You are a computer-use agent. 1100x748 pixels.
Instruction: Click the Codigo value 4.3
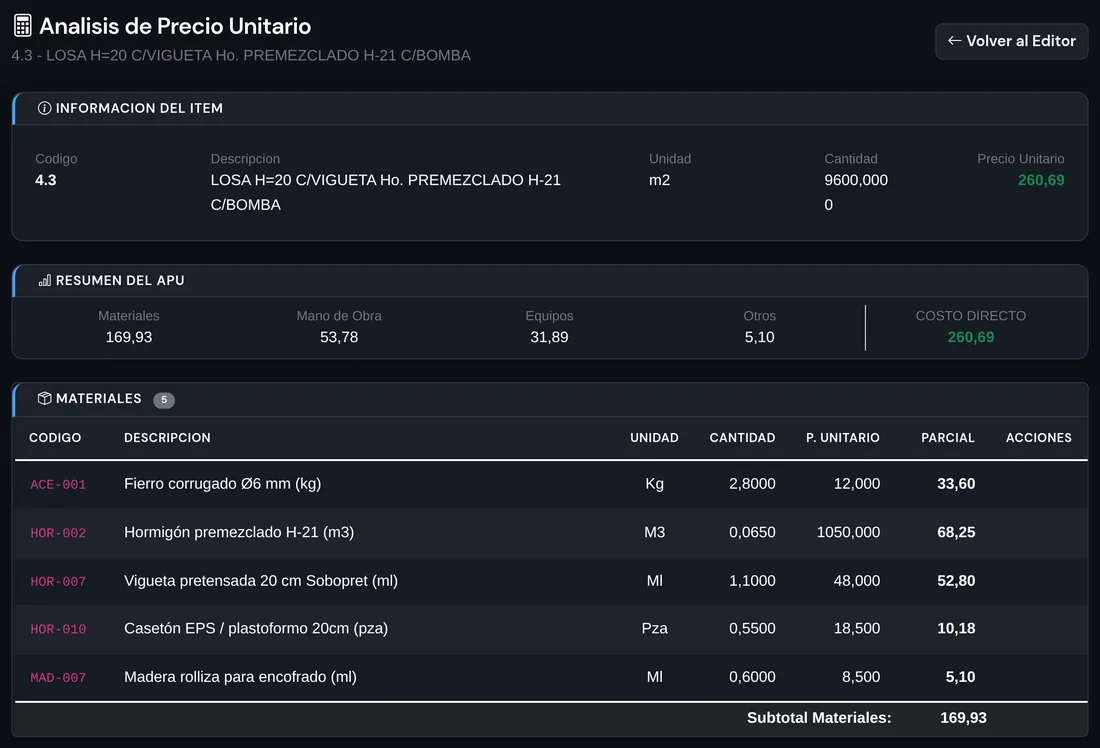46,180
